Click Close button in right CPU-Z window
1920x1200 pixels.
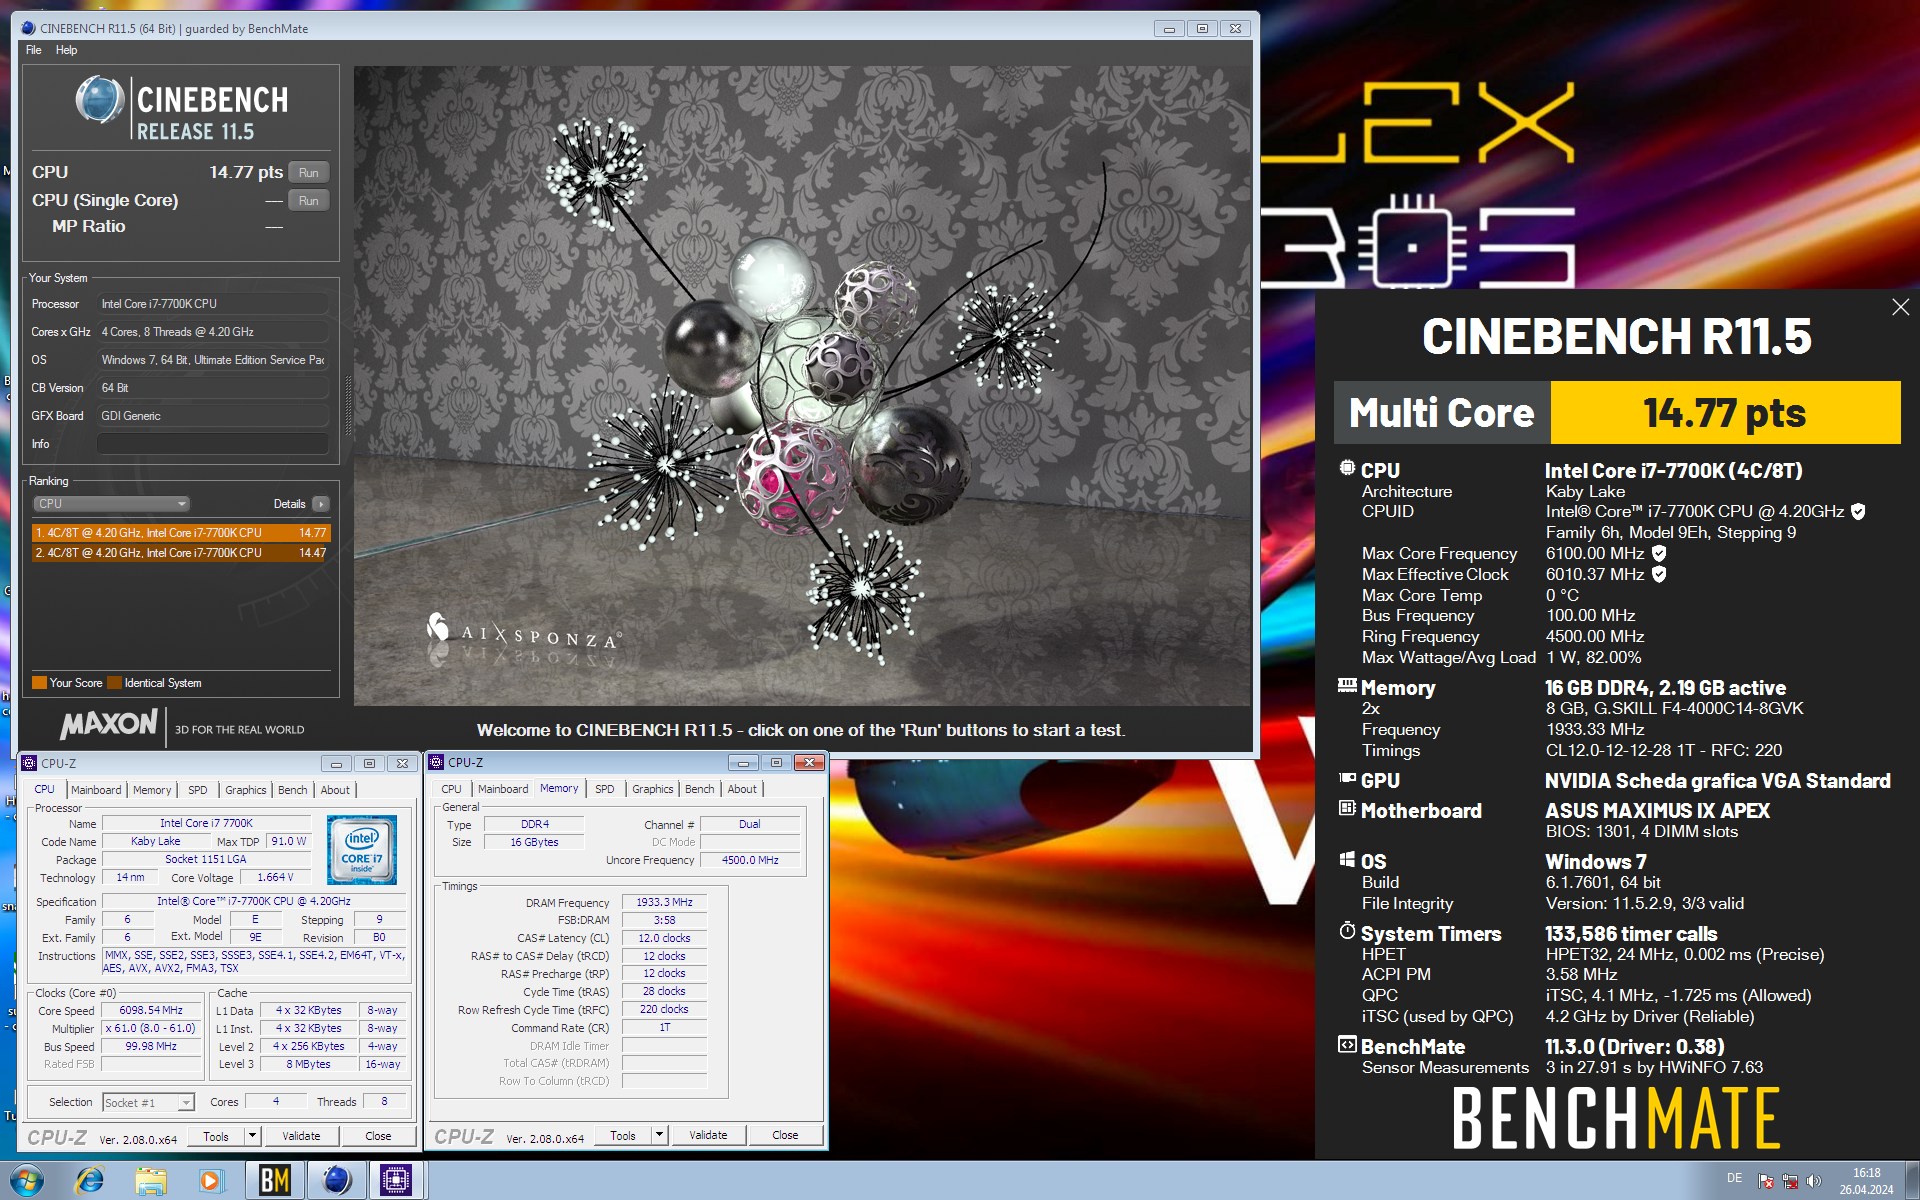(785, 1135)
